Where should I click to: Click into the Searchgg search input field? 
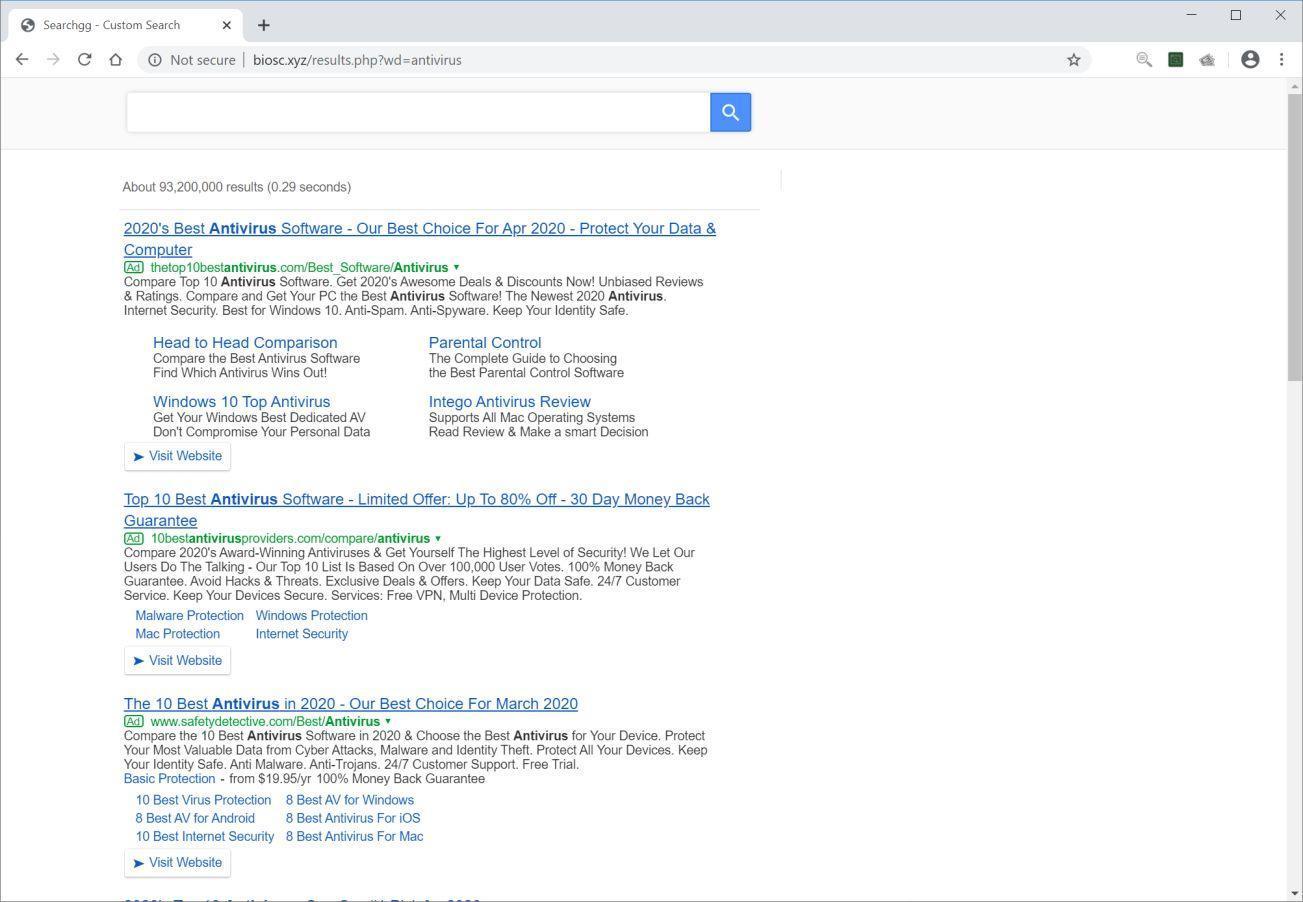pos(418,112)
